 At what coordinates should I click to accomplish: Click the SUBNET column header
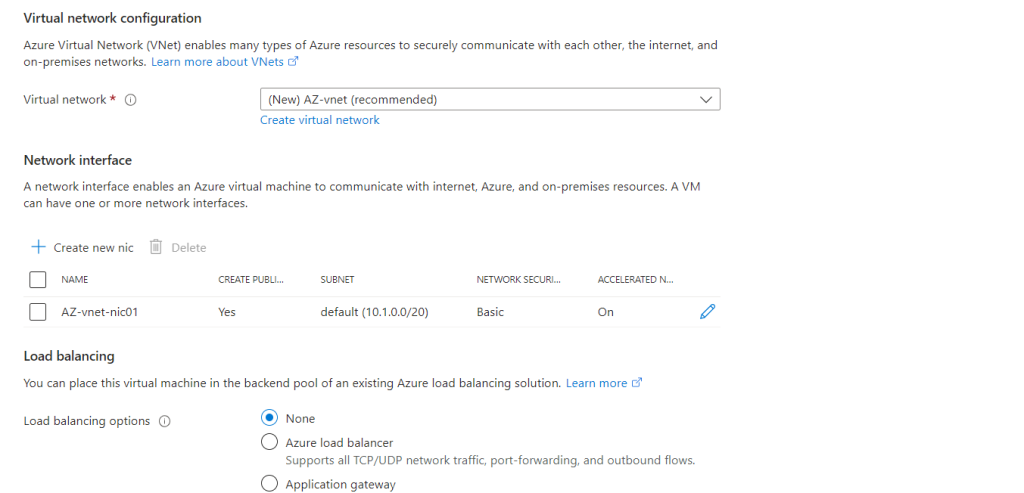(x=337, y=280)
